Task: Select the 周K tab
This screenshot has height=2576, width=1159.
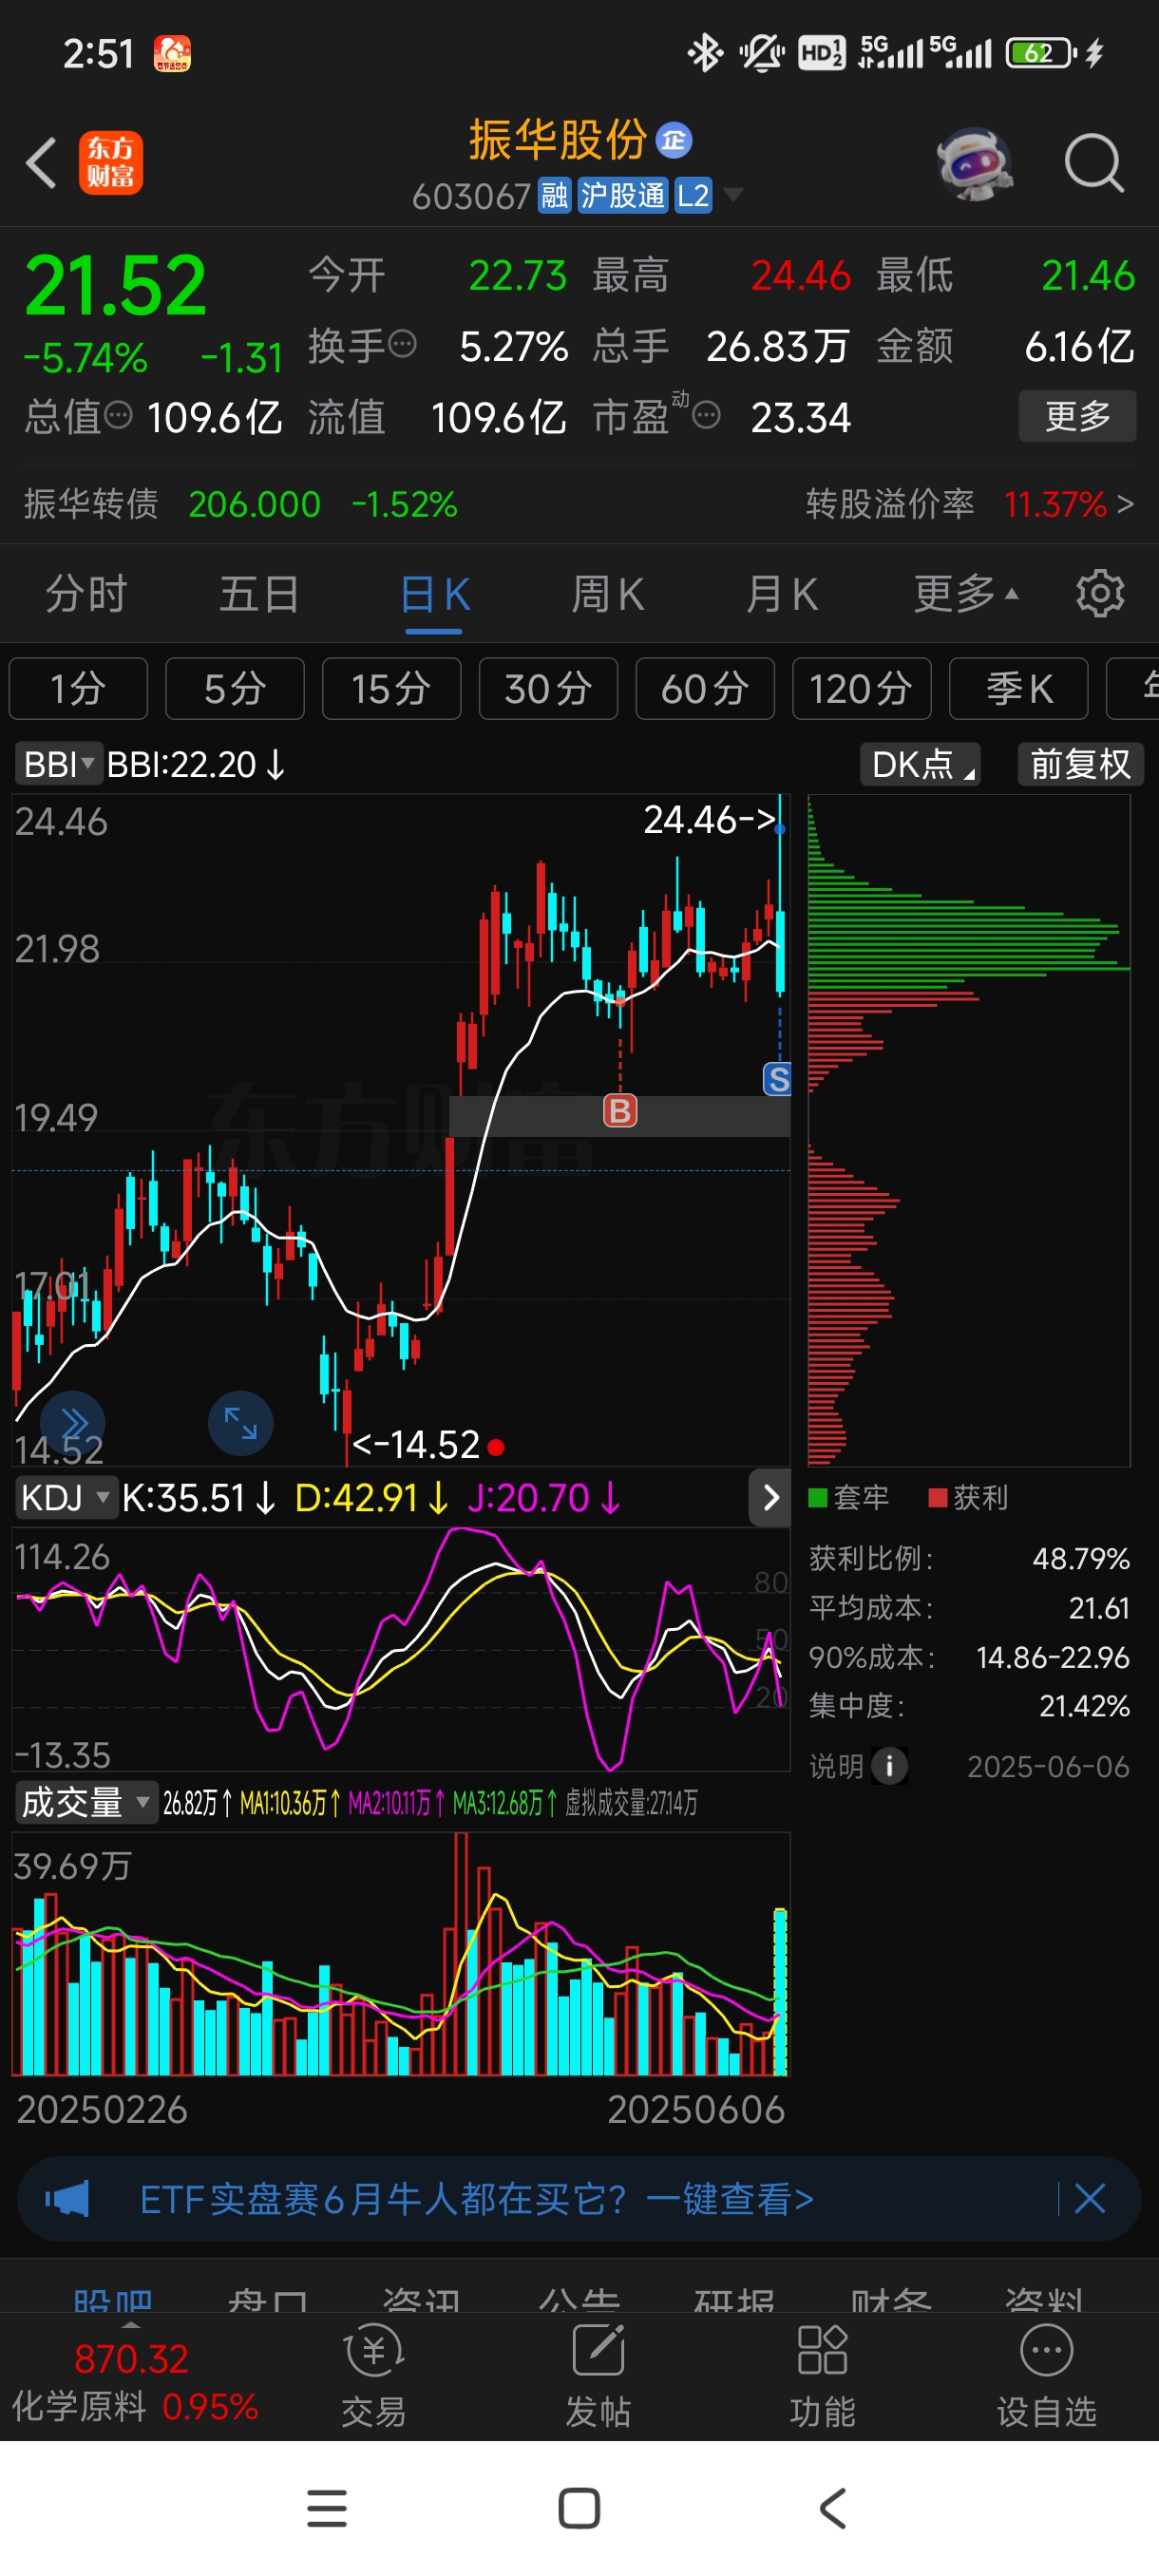Action: (607, 594)
